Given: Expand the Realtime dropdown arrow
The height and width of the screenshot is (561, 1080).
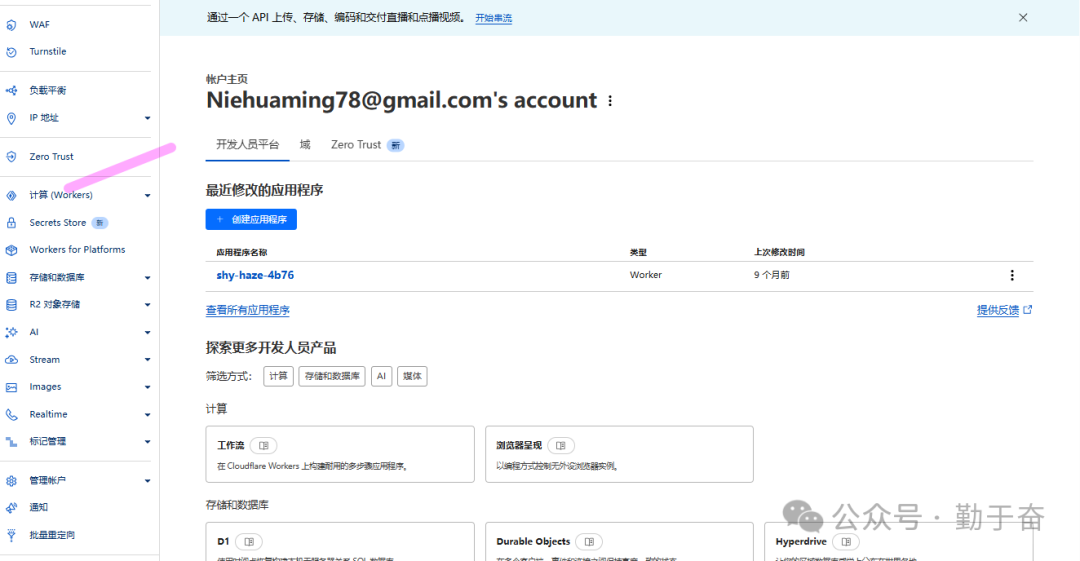Looking at the screenshot, I should pyautogui.click(x=147, y=415).
